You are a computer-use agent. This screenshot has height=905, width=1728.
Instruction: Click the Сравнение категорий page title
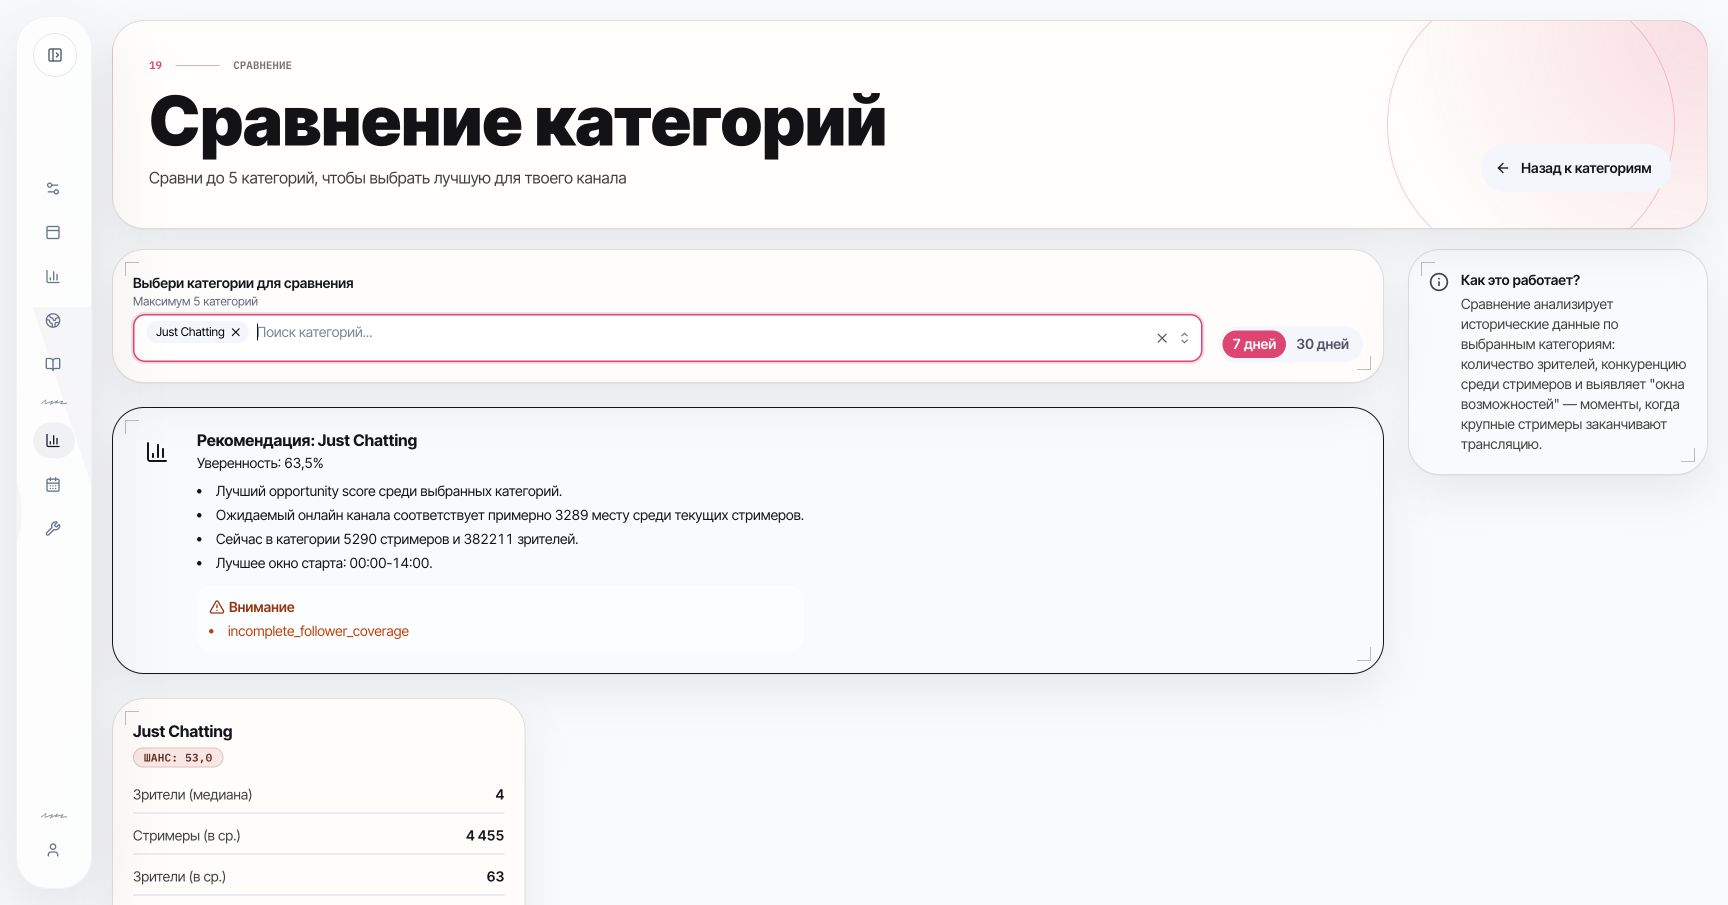[x=518, y=122]
